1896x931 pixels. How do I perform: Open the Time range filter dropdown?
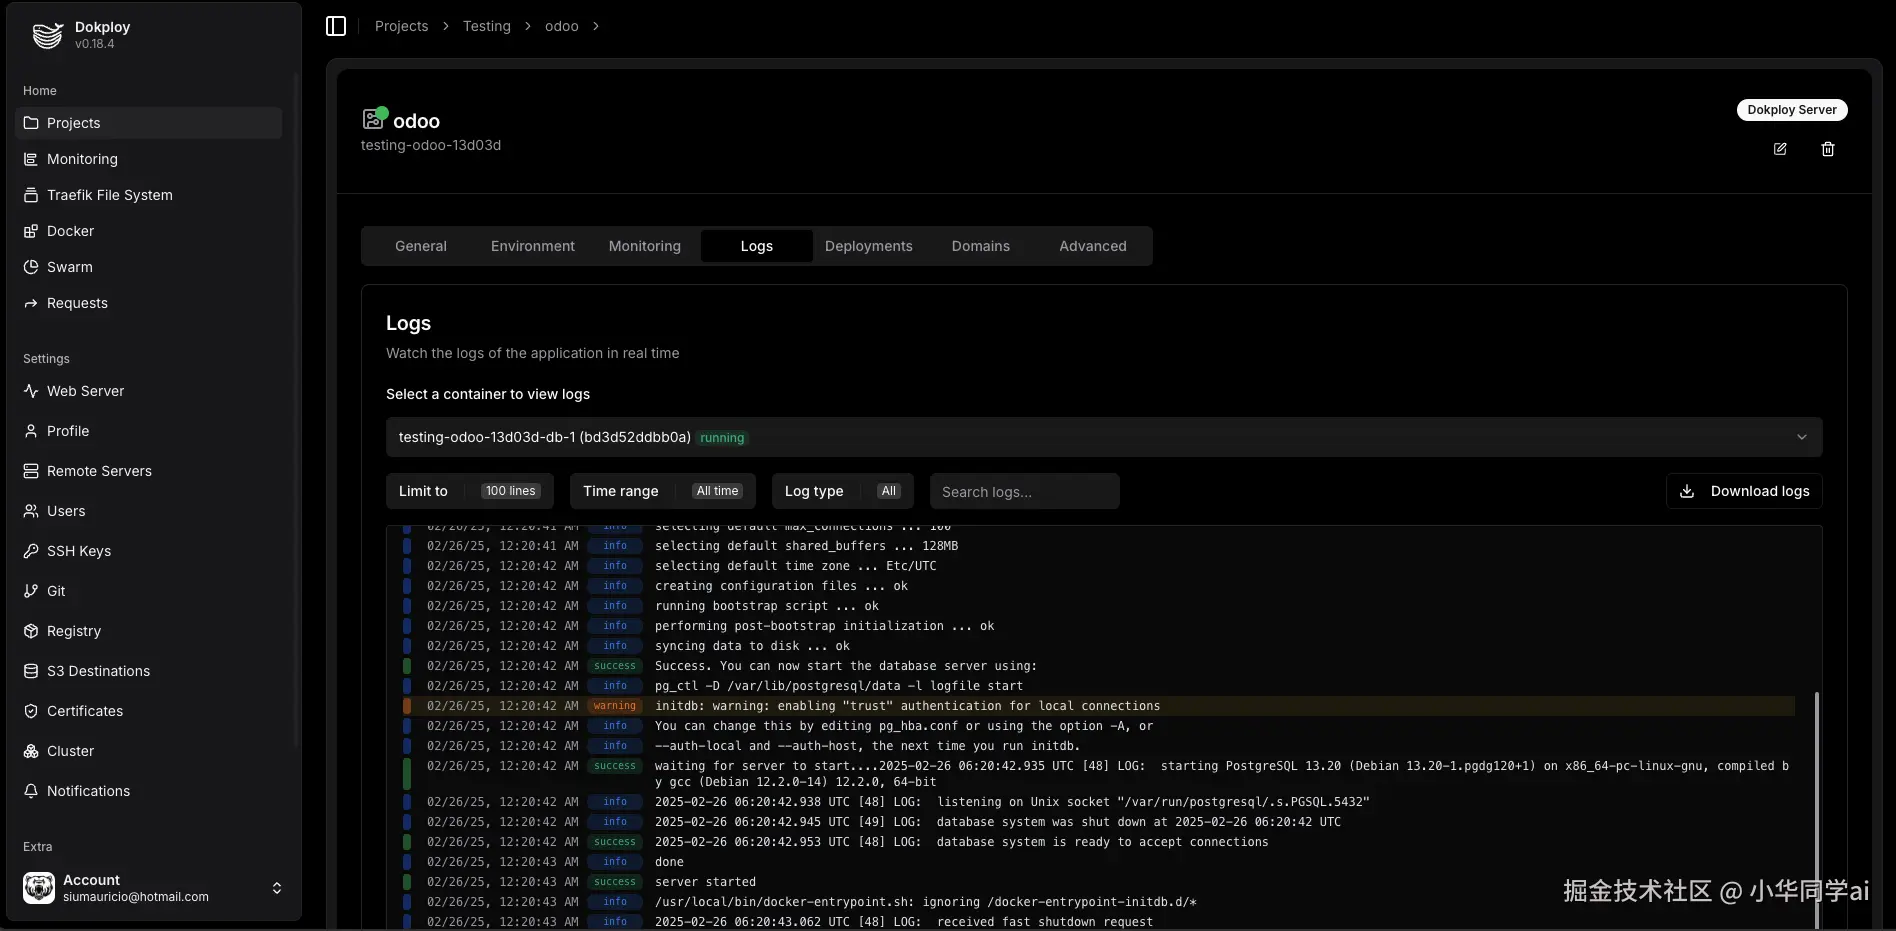663,491
